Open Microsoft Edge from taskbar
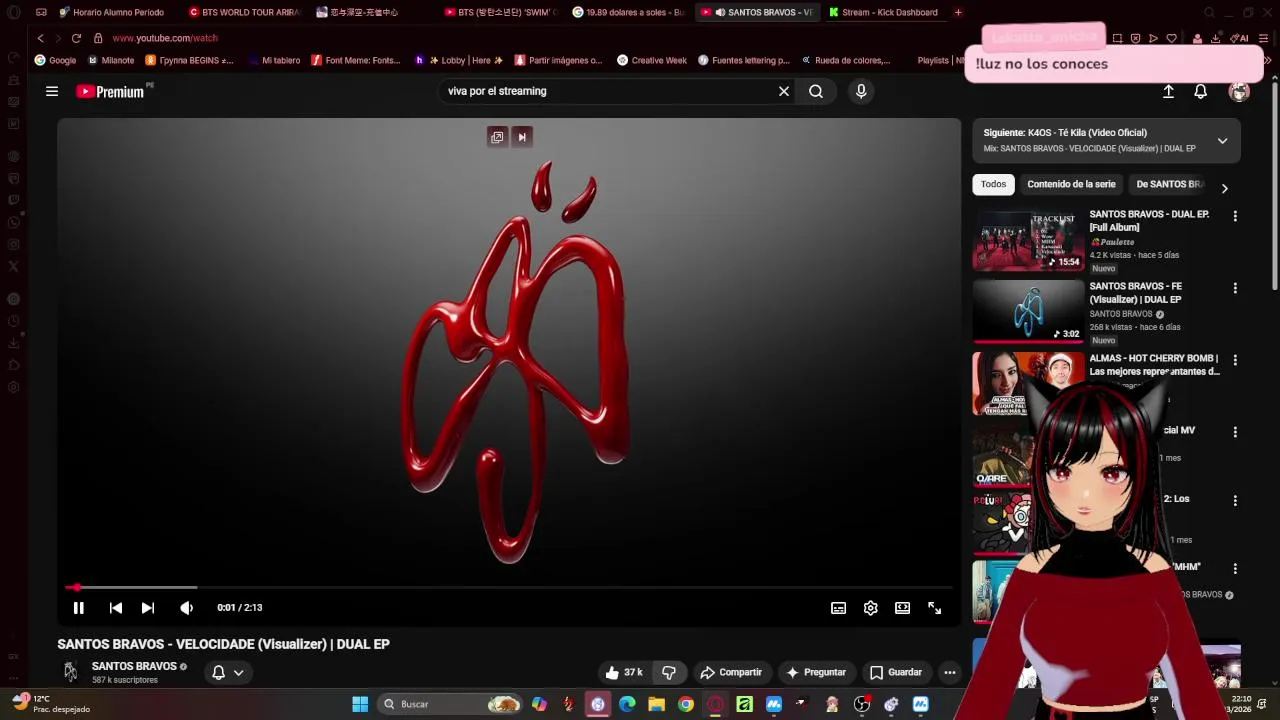Image resolution: width=1280 pixels, height=720 pixels. click(x=627, y=704)
